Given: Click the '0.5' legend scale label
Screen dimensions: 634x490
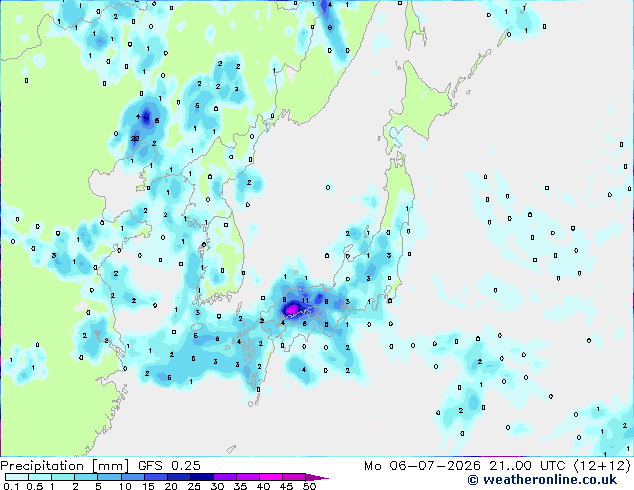Looking at the screenshot, I should tap(35, 486).
